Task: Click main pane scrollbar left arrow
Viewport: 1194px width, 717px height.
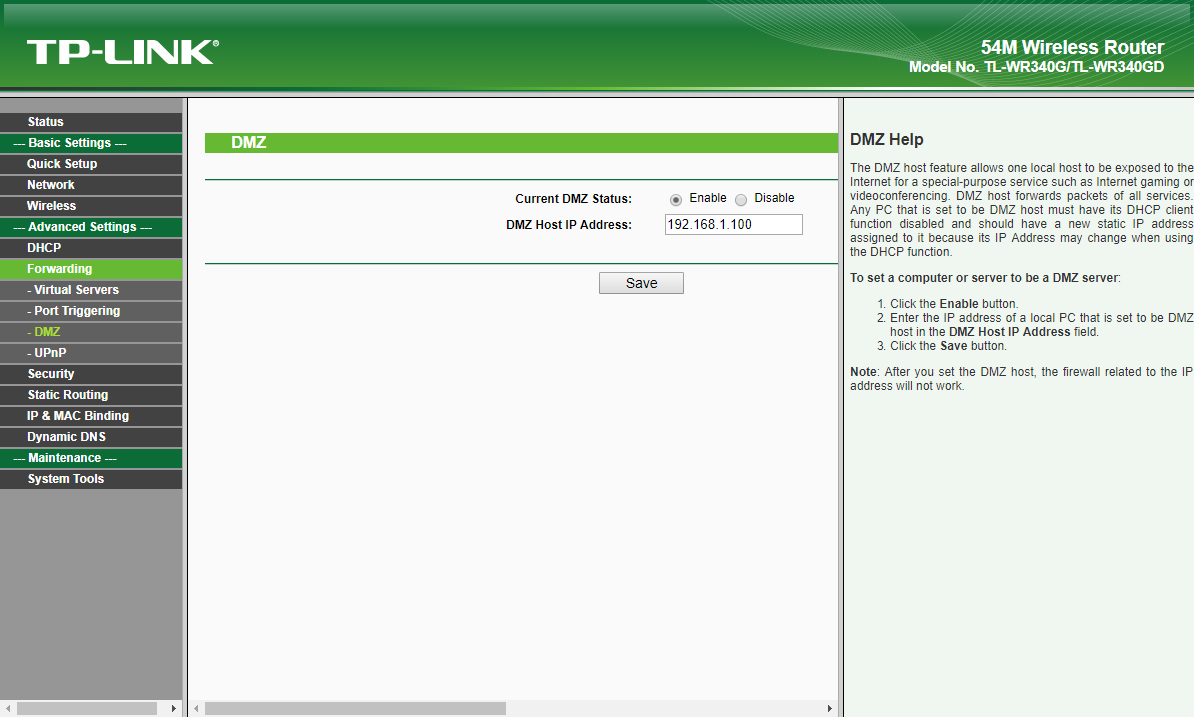Action: [x=196, y=709]
